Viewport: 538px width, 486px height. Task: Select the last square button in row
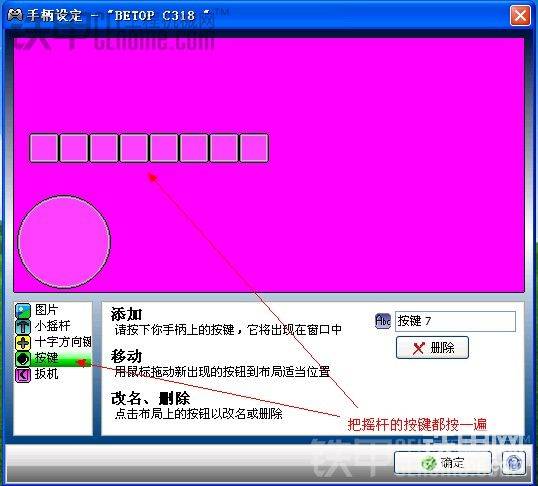point(254,148)
